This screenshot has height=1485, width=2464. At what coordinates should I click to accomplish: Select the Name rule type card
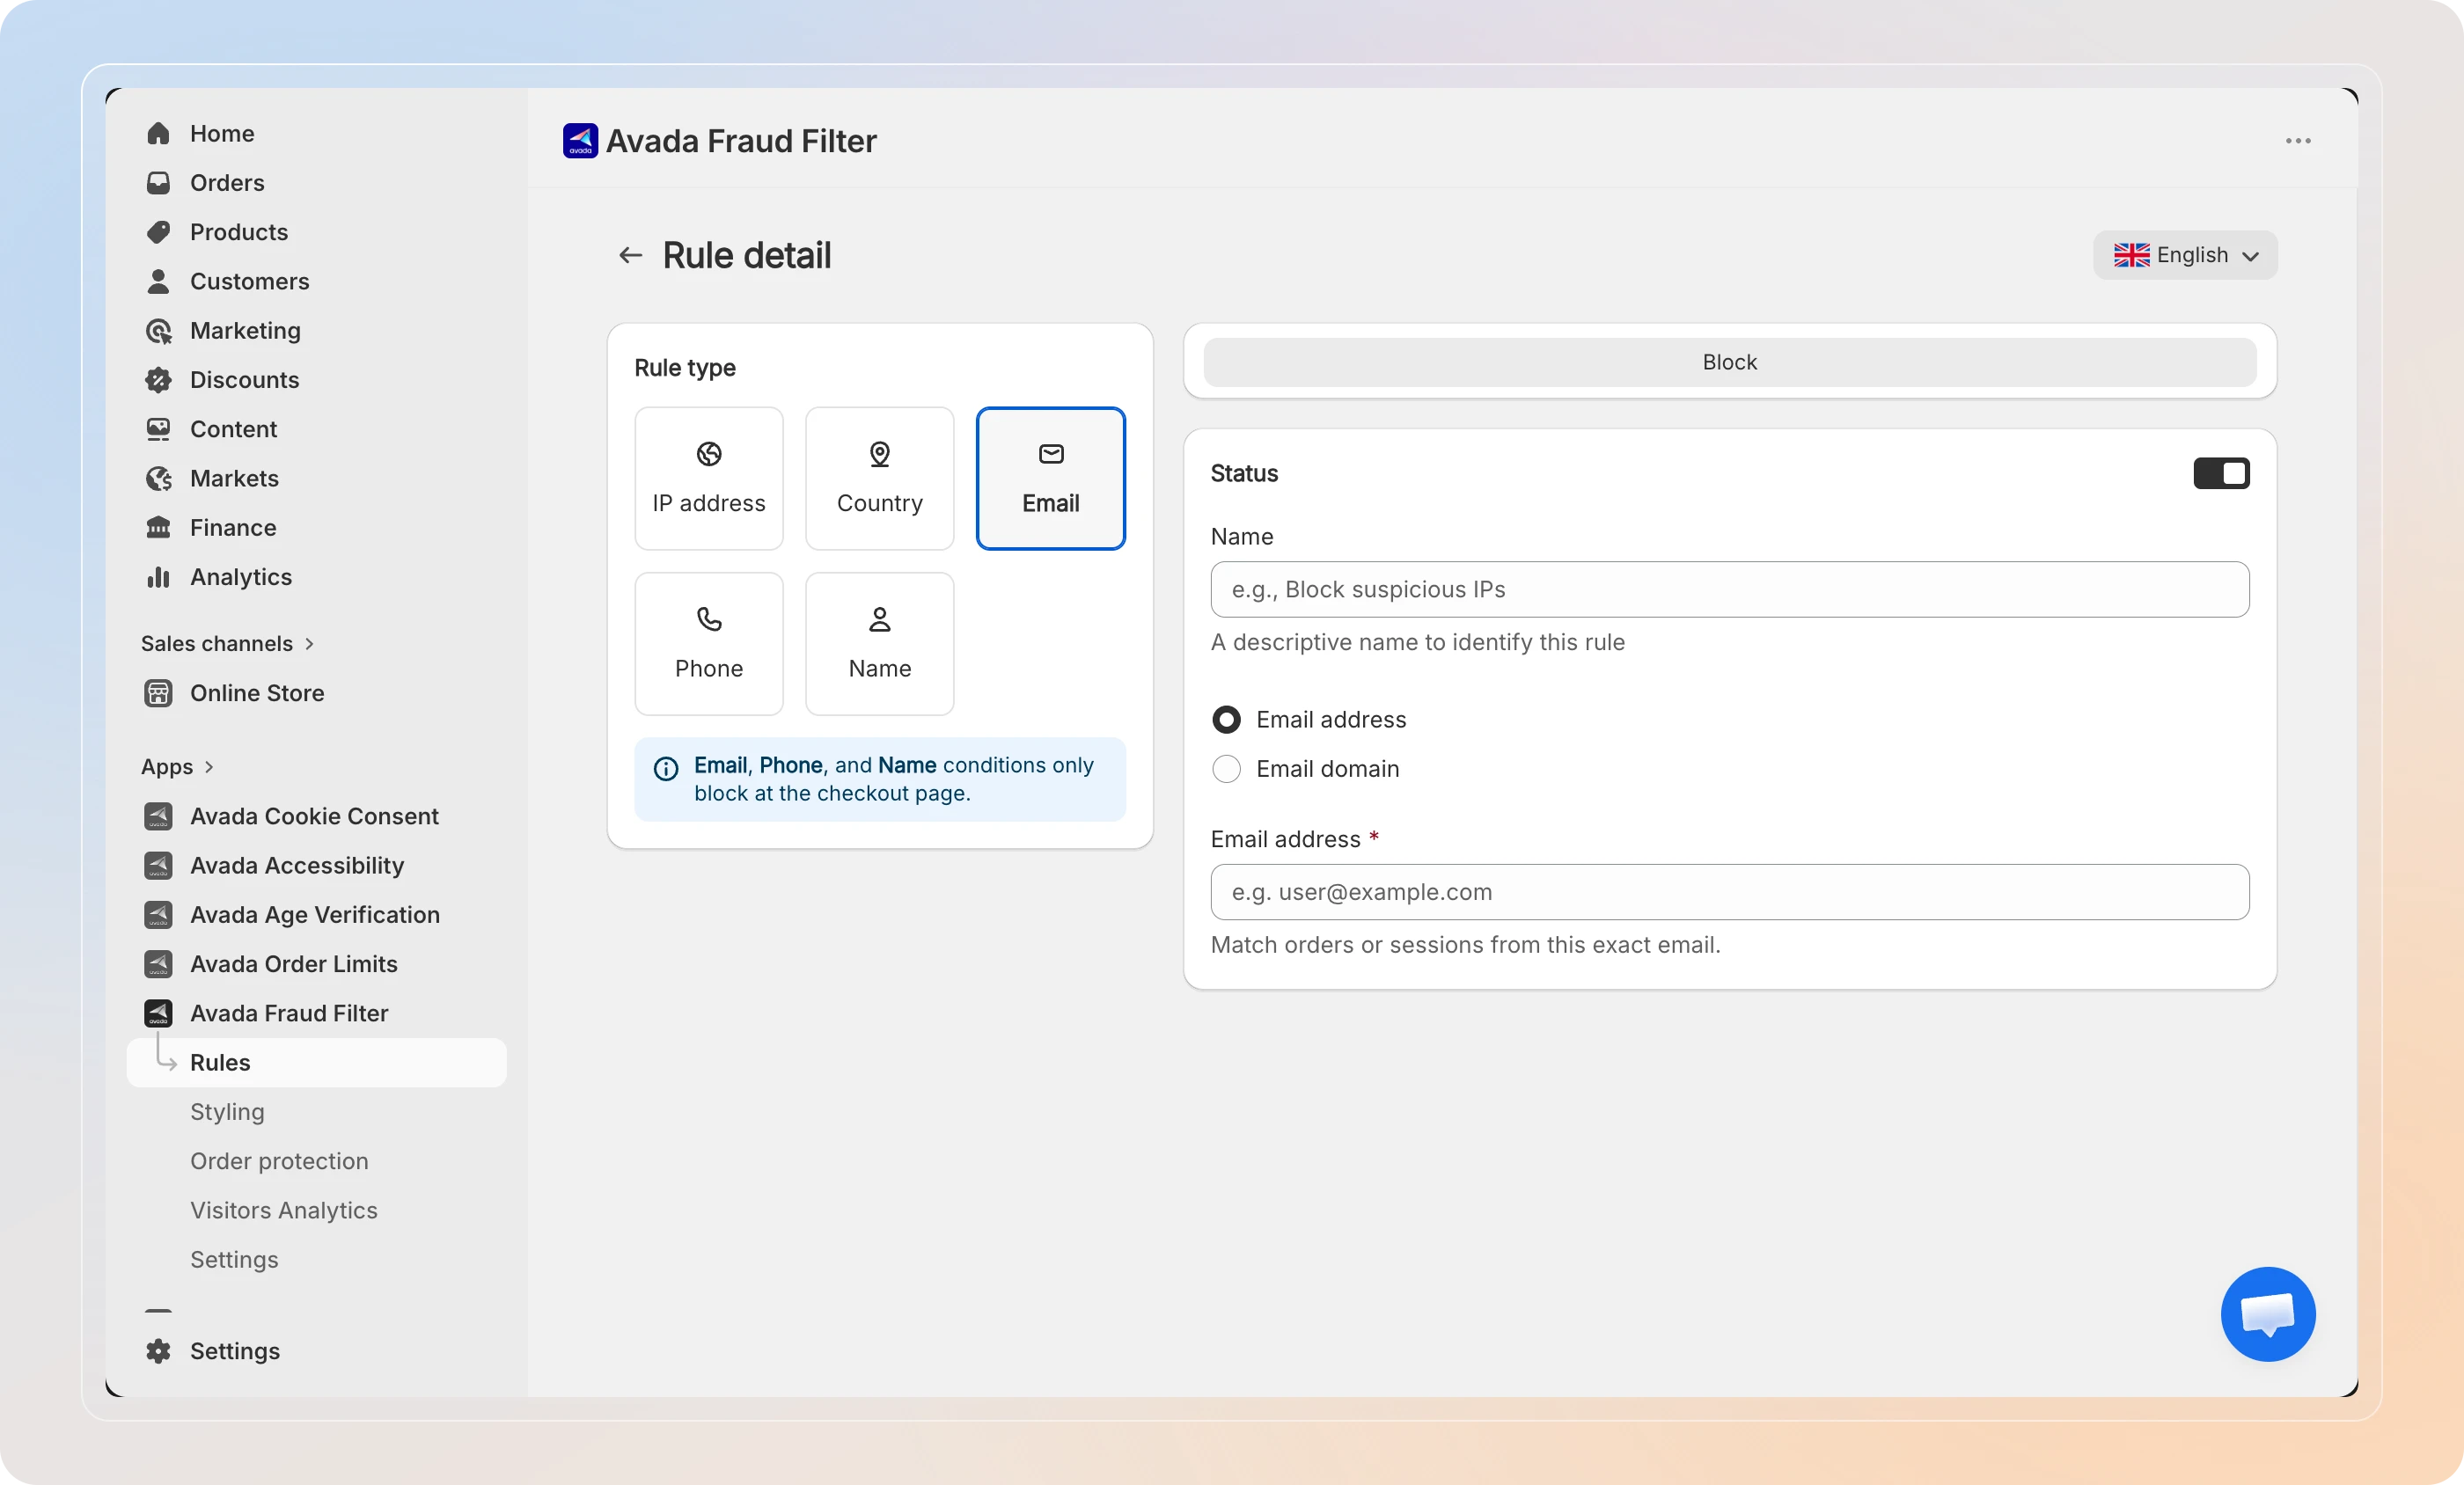coord(880,643)
